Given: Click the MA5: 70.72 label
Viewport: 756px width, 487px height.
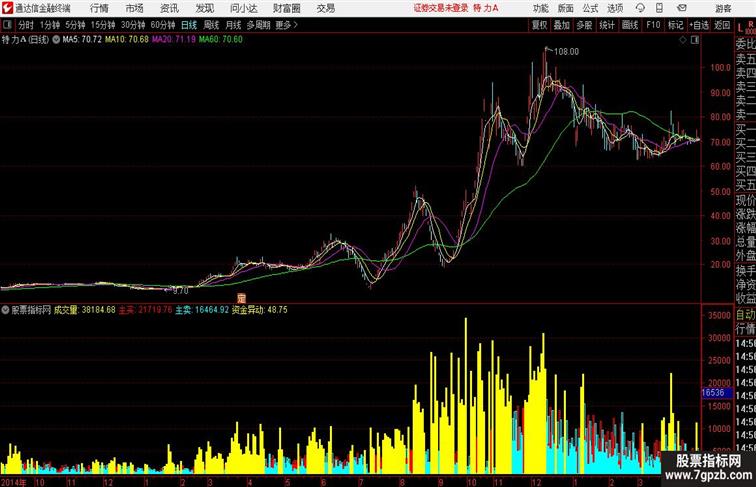Looking at the screenshot, I should [82, 40].
